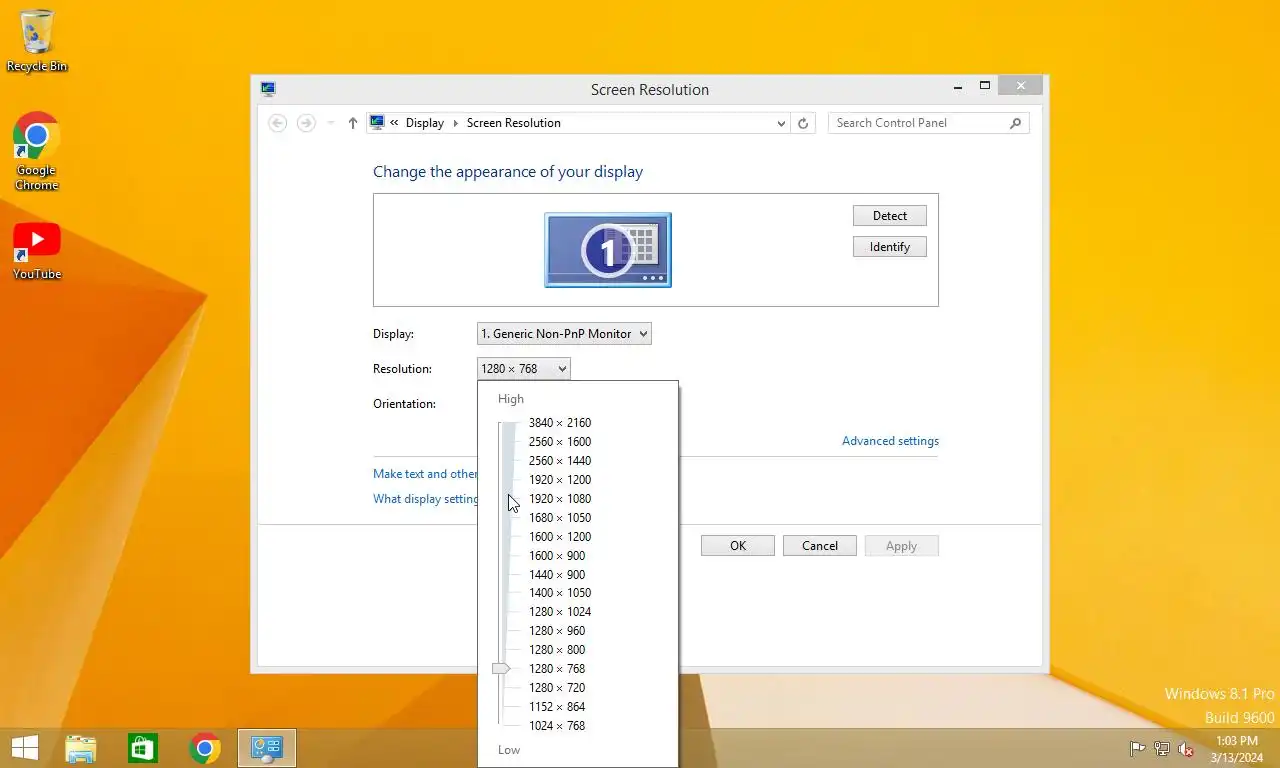Open the Google Chrome desktop shortcut

pos(37,151)
